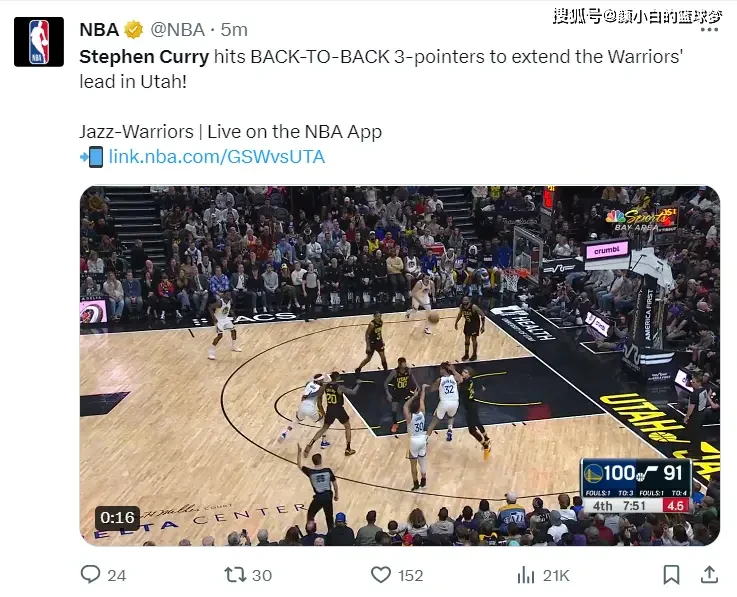
Task: Open the link.nba.com/GSWvsUTA link
Action: tap(217, 157)
